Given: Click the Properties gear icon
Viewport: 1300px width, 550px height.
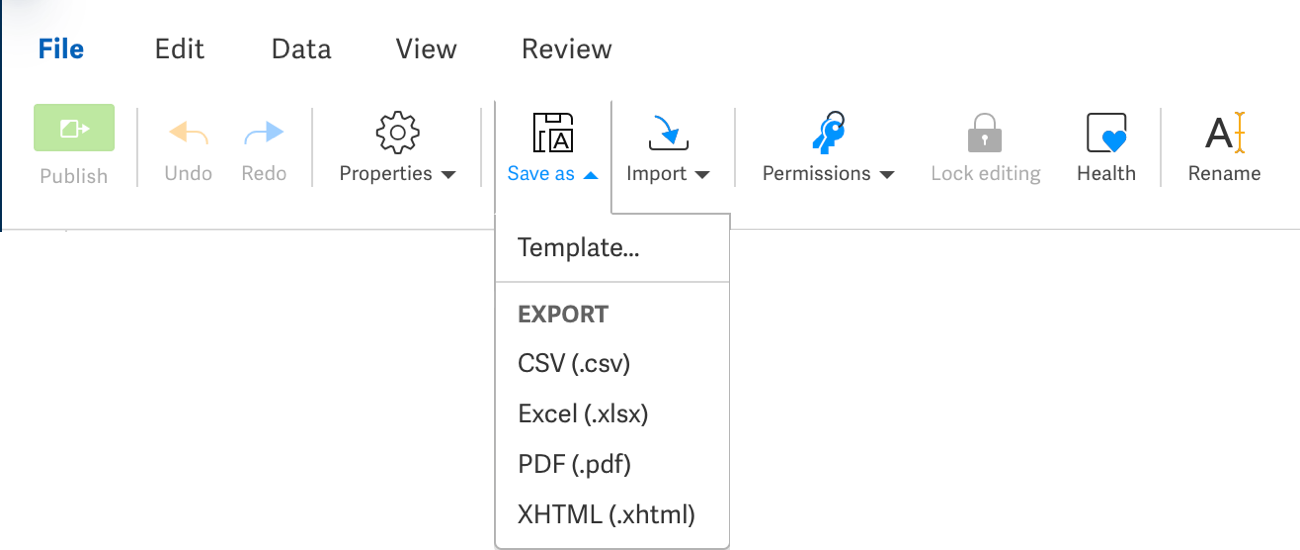Looking at the screenshot, I should pos(397,133).
